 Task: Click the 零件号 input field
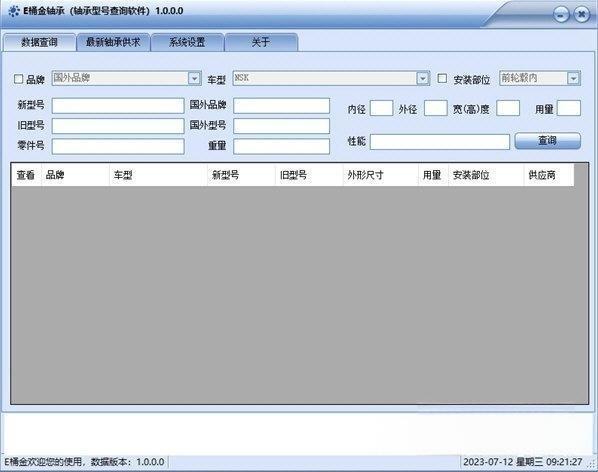118,146
